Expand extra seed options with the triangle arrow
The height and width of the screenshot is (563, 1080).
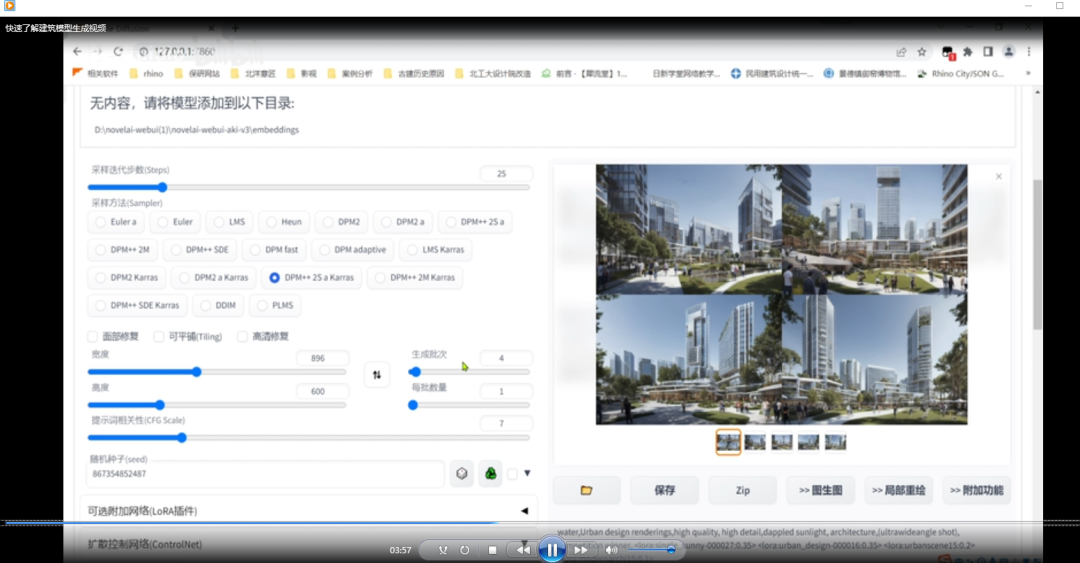(x=527, y=473)
